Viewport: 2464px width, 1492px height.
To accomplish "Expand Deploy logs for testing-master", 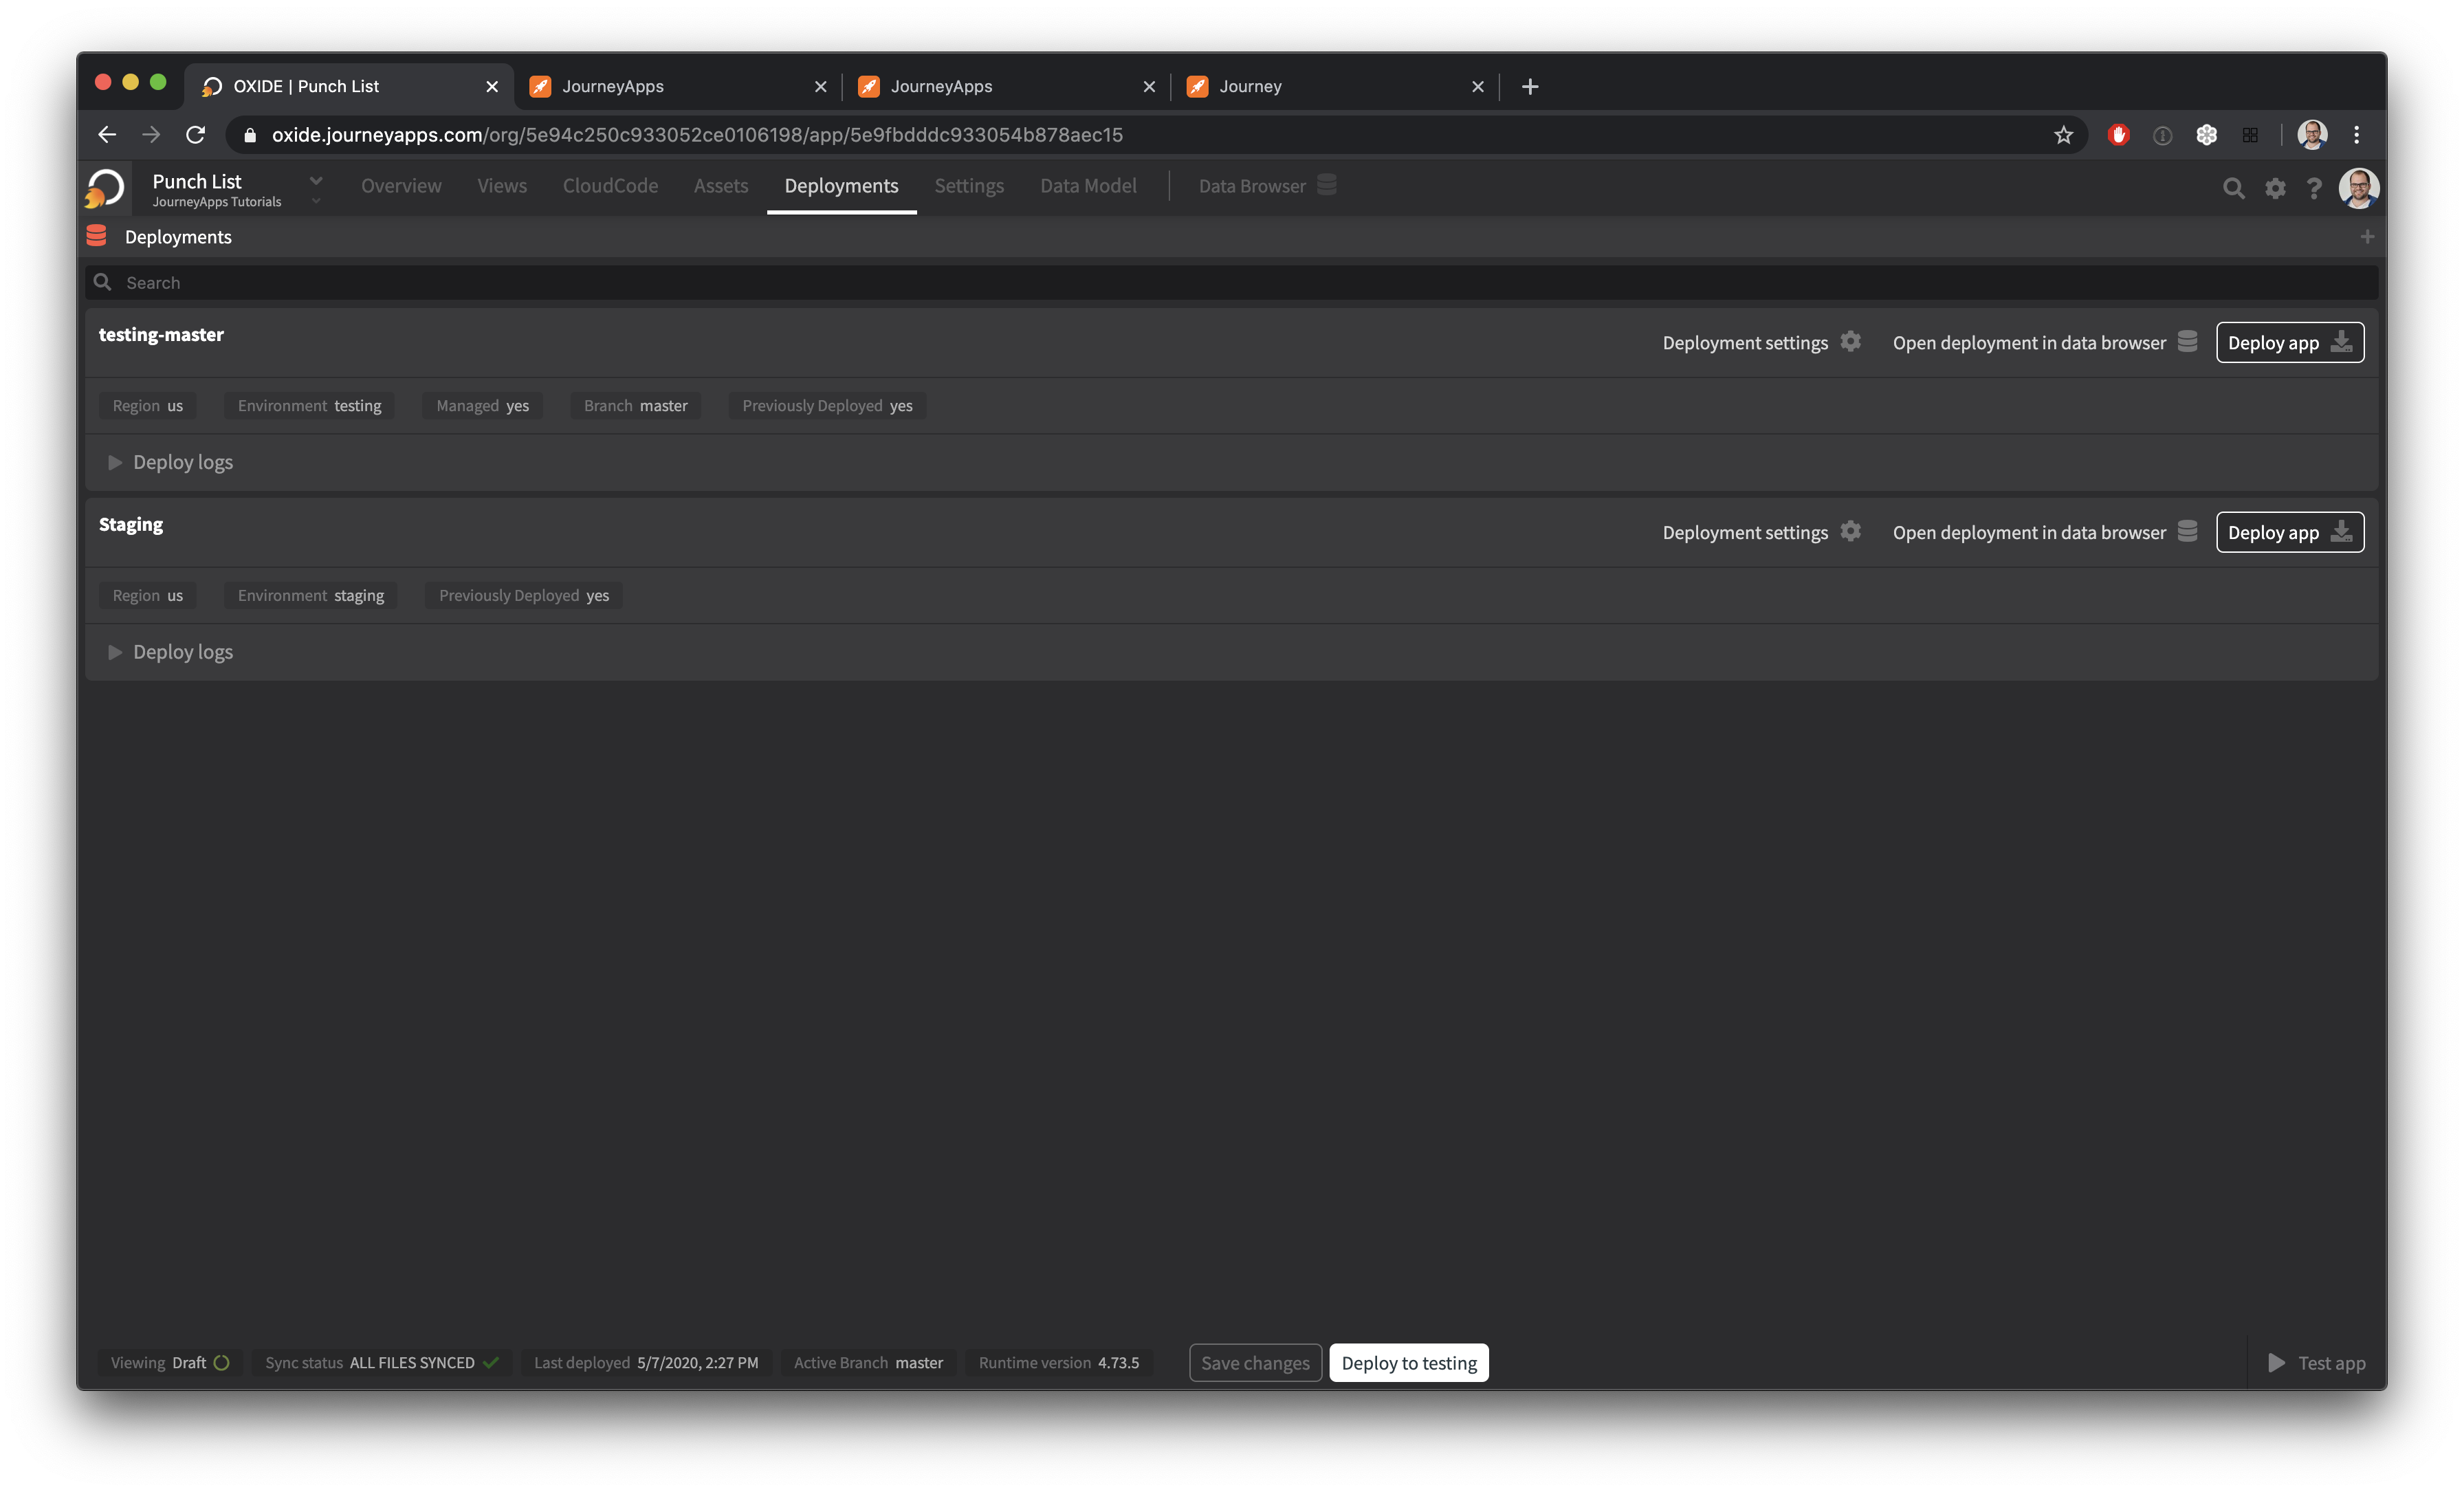I will coord(170,462).
